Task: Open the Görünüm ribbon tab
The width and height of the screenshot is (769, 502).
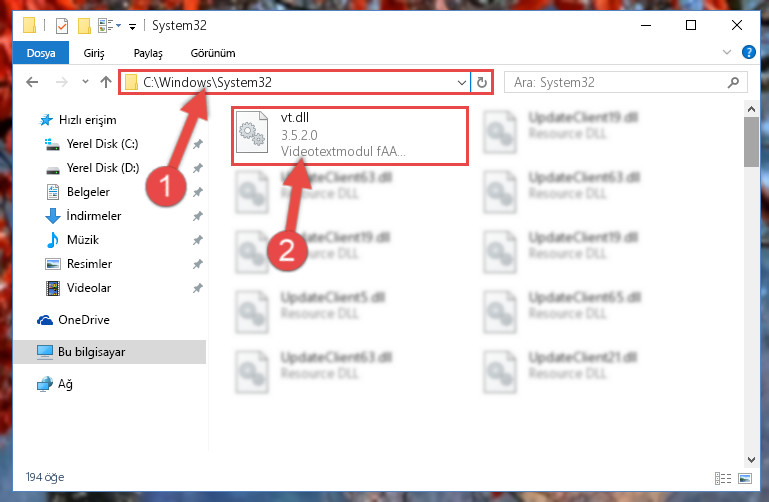Action: [213, 53]
